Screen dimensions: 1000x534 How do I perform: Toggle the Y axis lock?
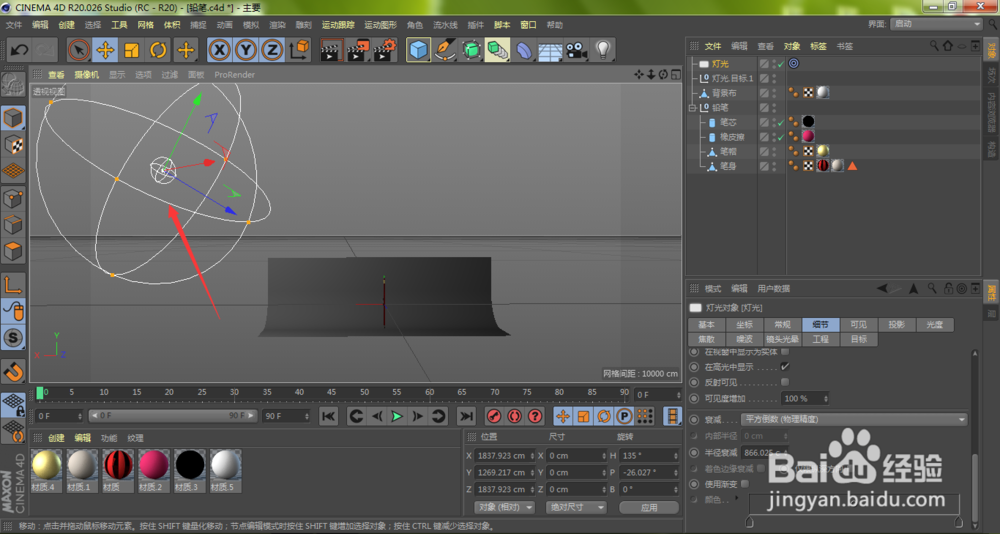tap(246, 50)
